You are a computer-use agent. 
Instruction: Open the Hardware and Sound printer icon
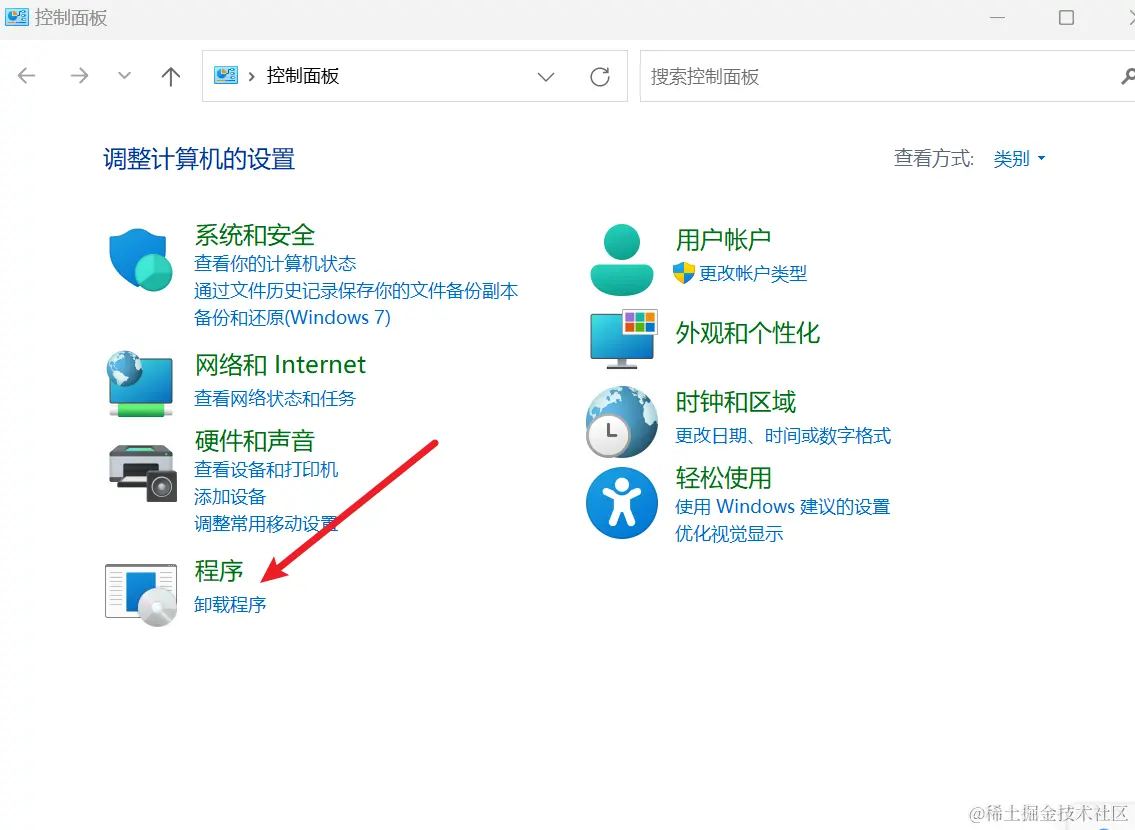(143, 473)
